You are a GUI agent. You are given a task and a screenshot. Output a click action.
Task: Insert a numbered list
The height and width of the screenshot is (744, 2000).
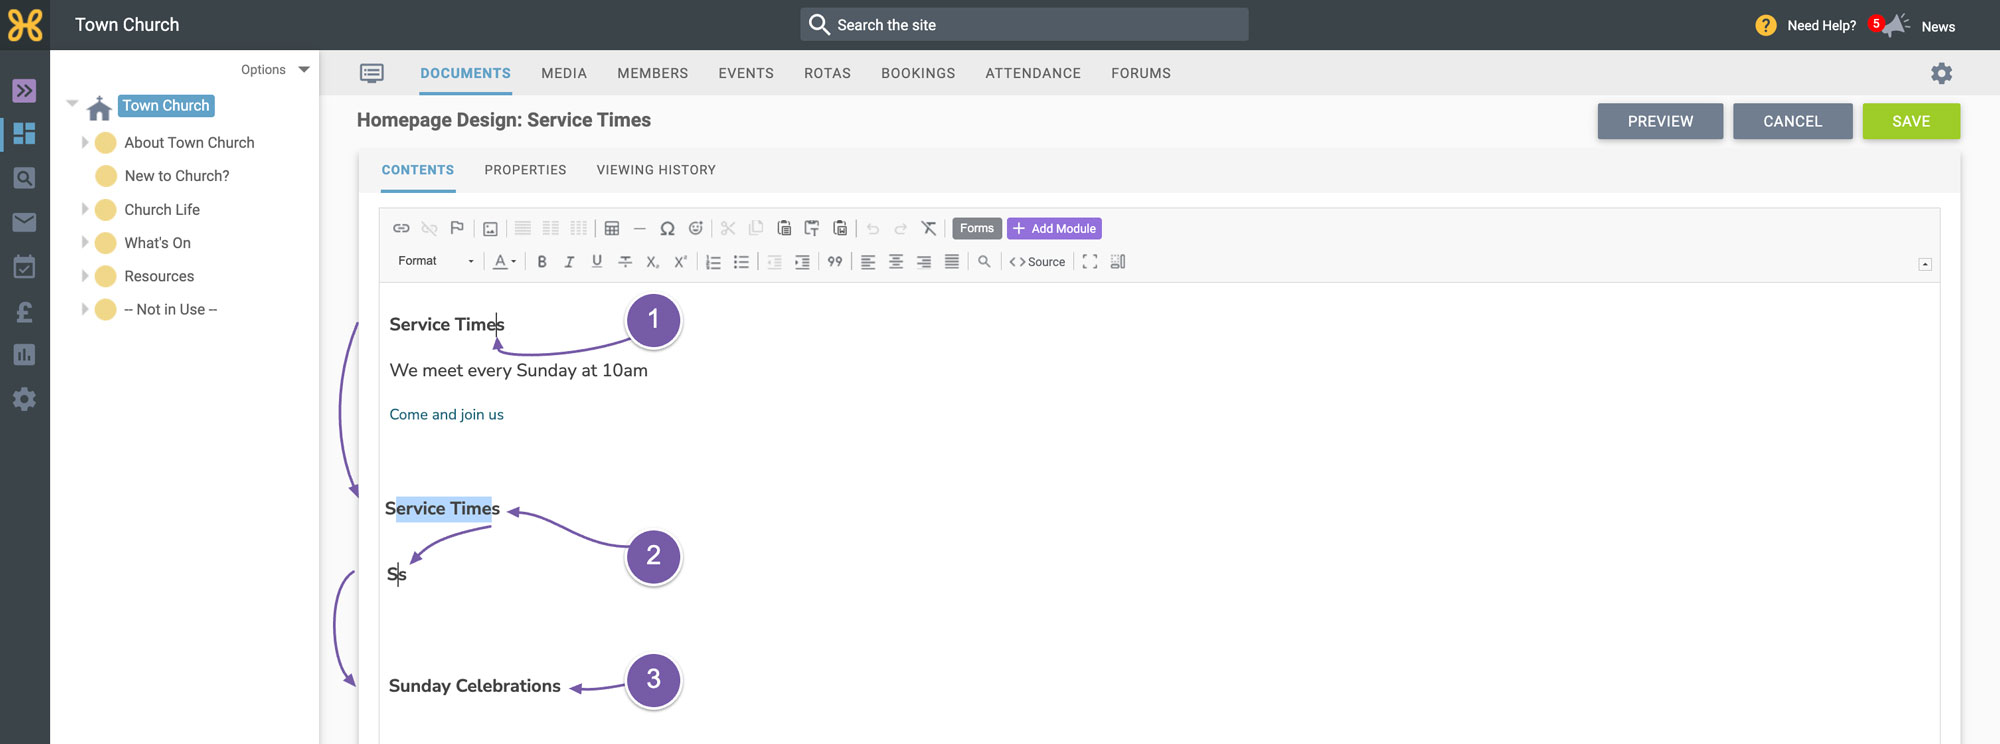point(713,262)
